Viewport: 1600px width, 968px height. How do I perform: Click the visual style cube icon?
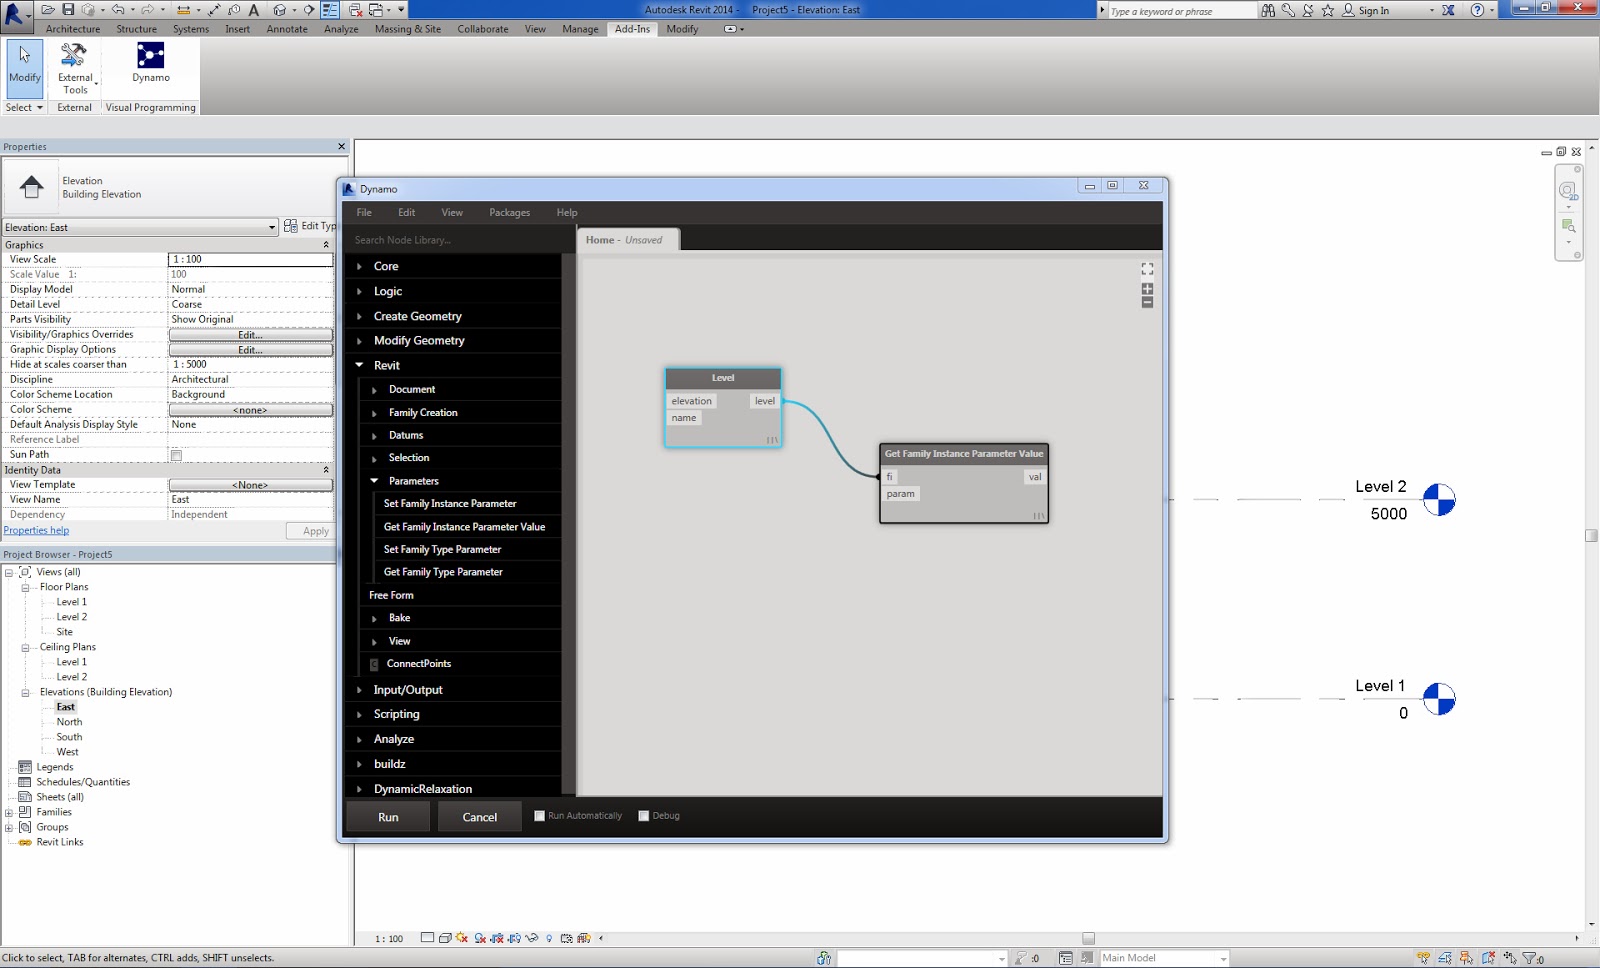(445, 938)
